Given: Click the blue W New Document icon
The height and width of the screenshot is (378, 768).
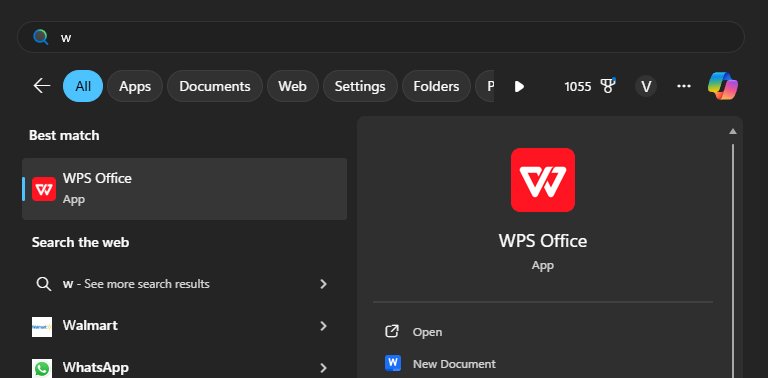Looking at the screenshot, I should pos(393,363).
